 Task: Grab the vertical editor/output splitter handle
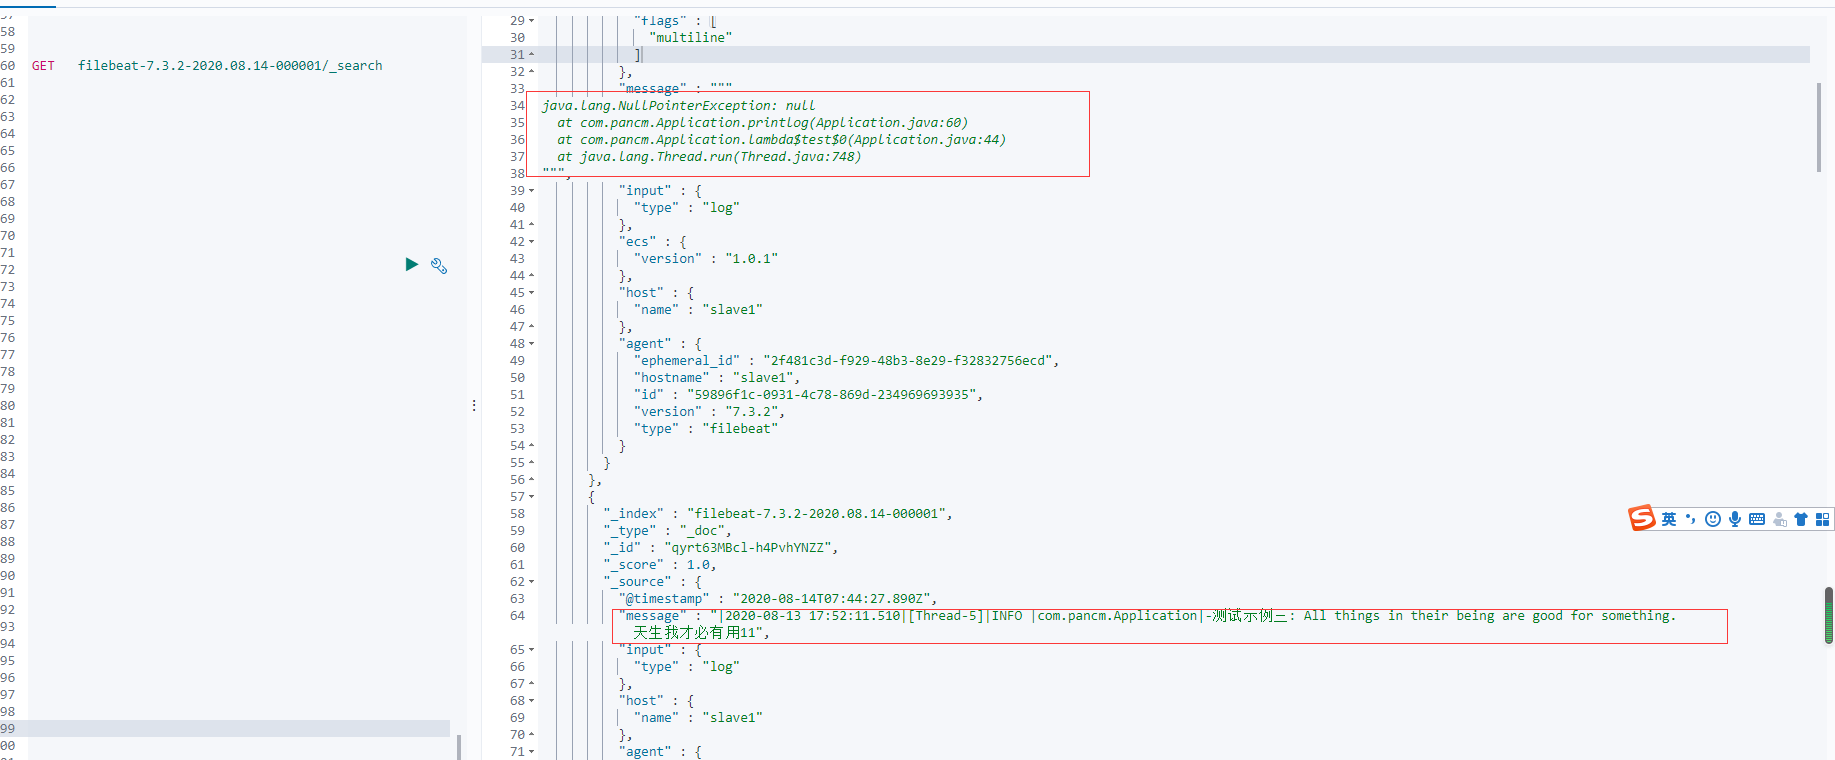(474, 405)
